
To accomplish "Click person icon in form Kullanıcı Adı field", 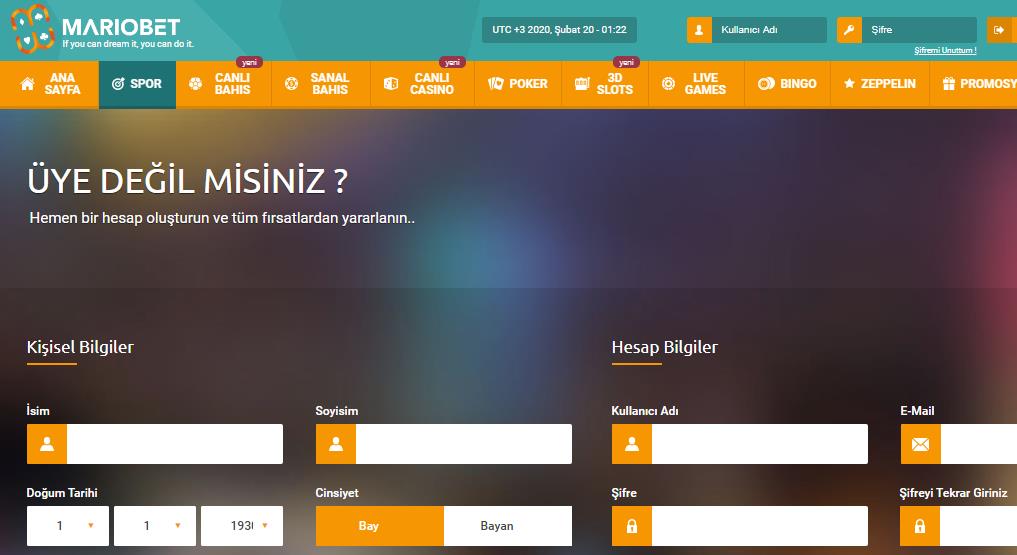I will point(632,444).
